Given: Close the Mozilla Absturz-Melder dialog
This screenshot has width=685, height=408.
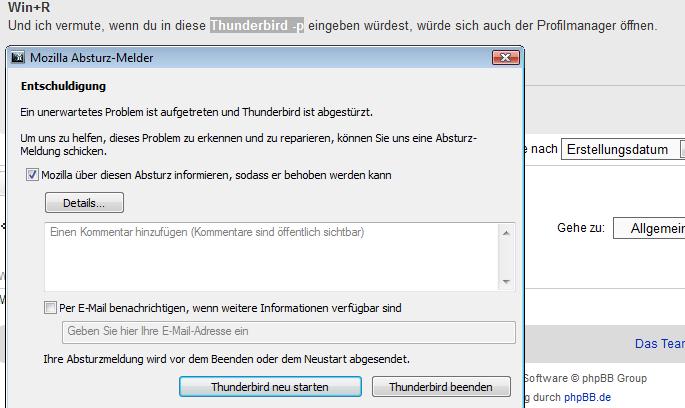Looking at the screenshot, I should [505, 57].
